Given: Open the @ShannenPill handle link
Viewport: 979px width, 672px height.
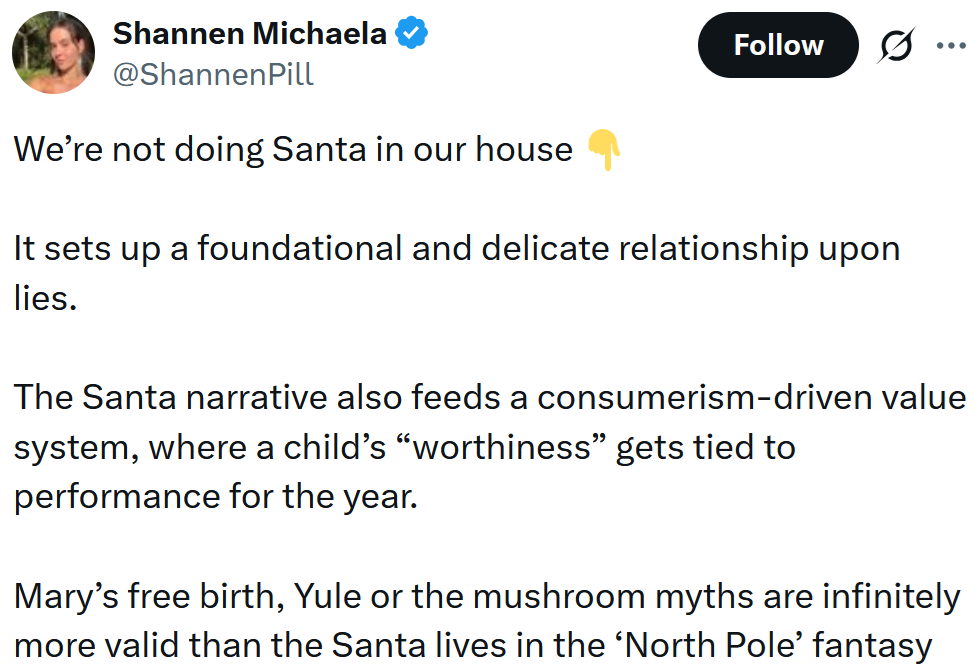Looking at the screenshot, I should [x=213, y=74].
